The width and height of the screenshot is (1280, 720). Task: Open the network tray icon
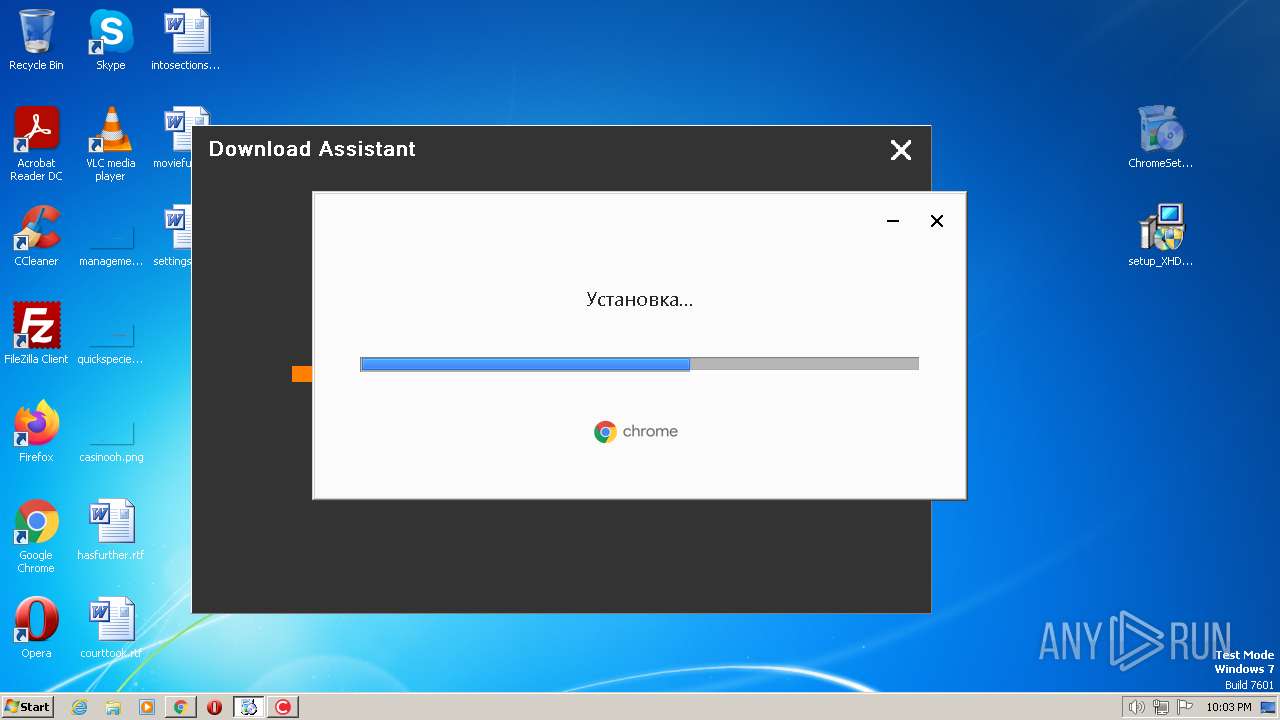[x=1161, y=707]
